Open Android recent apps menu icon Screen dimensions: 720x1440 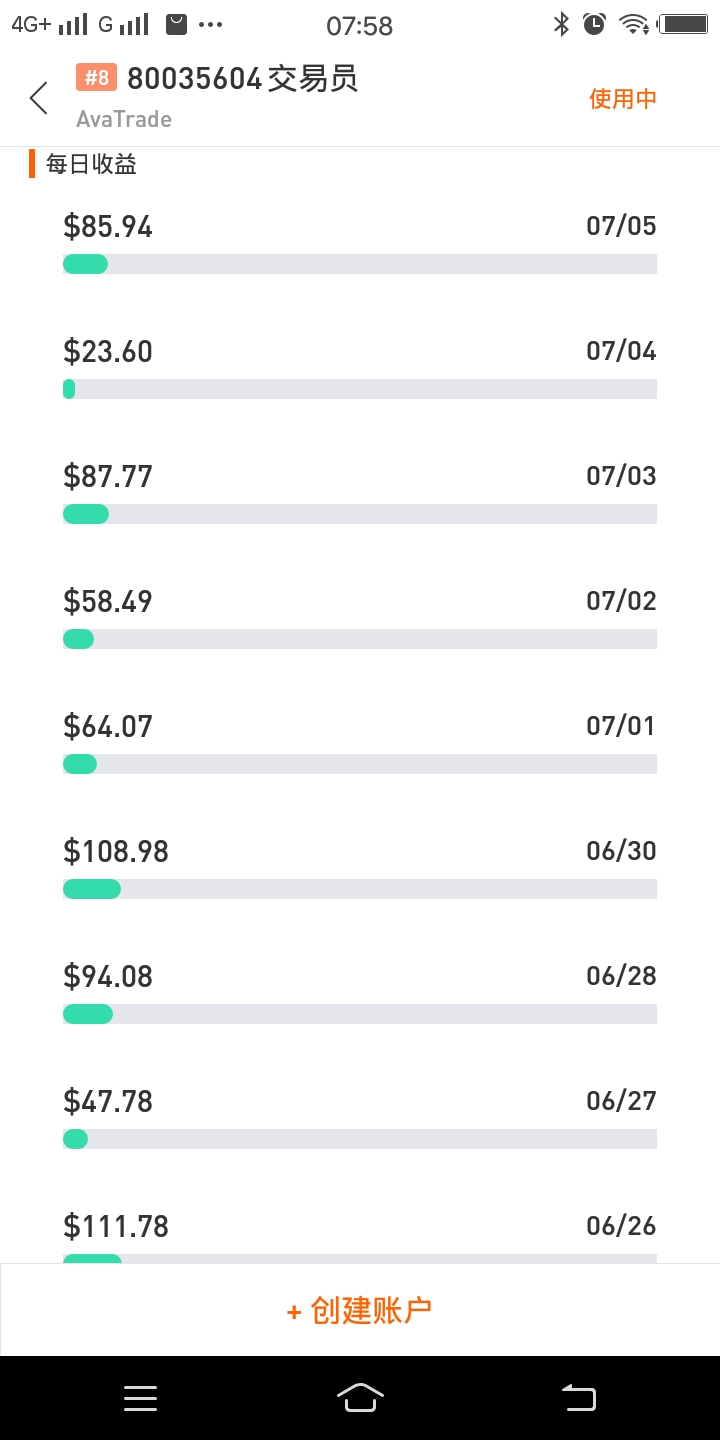[x=140, y=1398]
